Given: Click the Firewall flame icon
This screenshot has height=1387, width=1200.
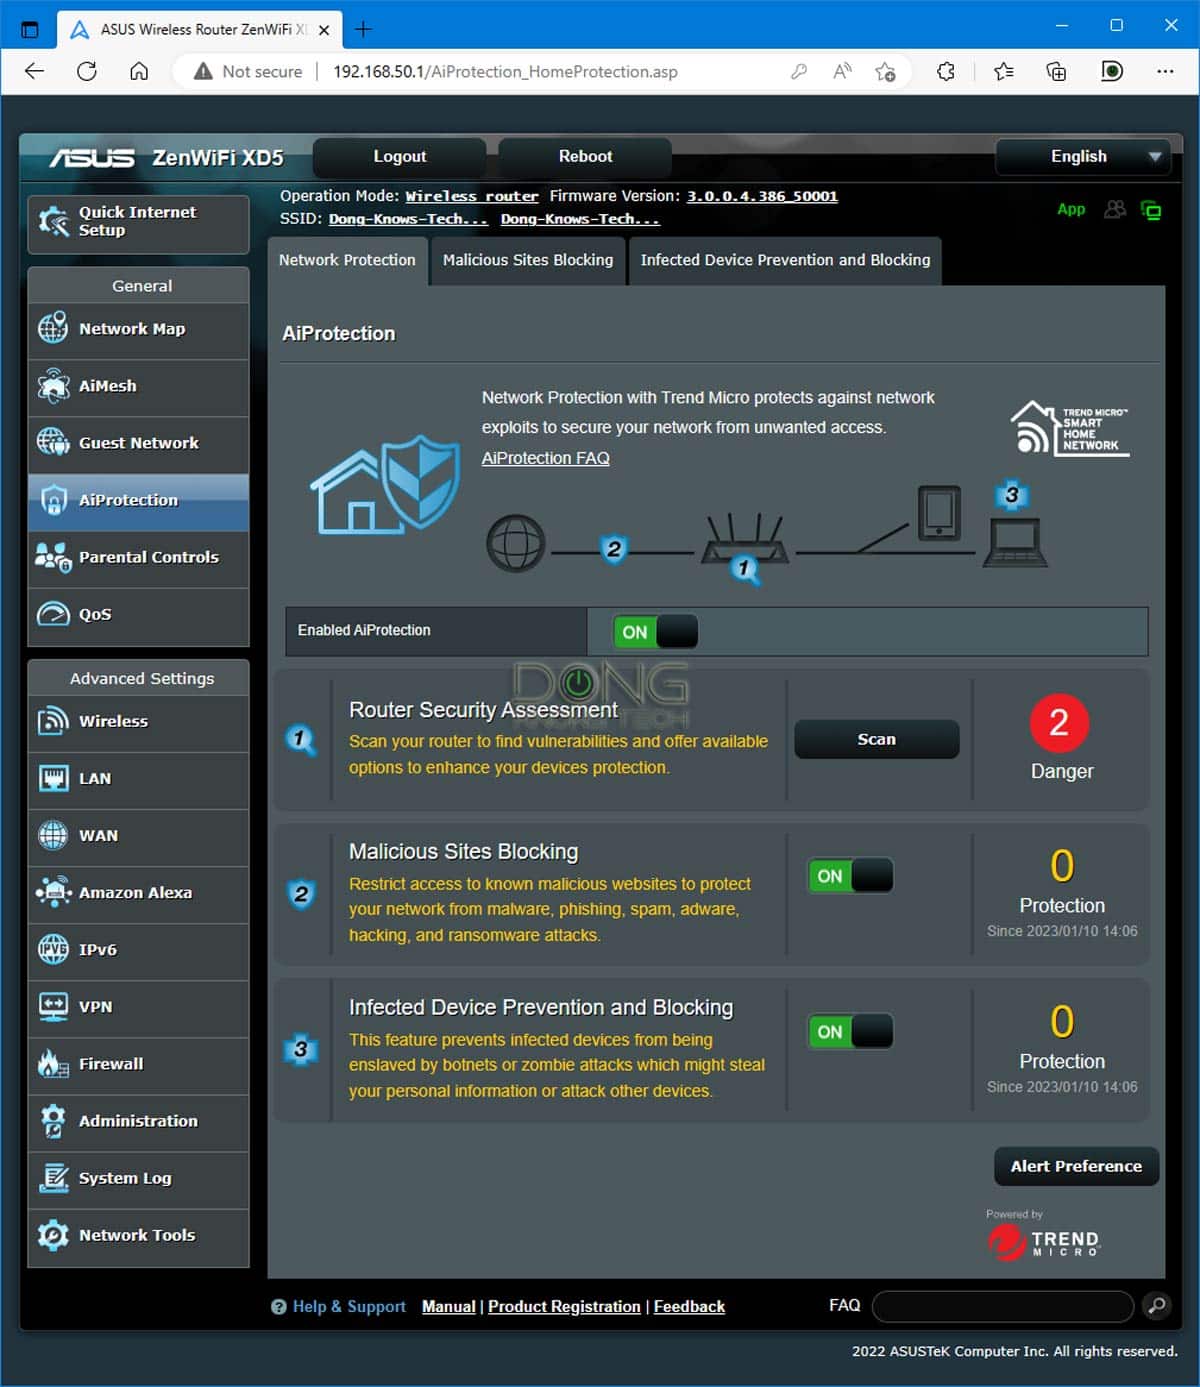Looking at the screenshot, I should coord(53,1063).
